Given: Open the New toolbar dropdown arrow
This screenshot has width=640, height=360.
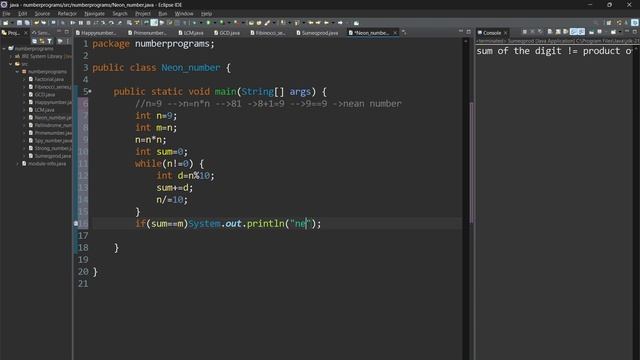Looking at the screenshot, I should 11,23.
